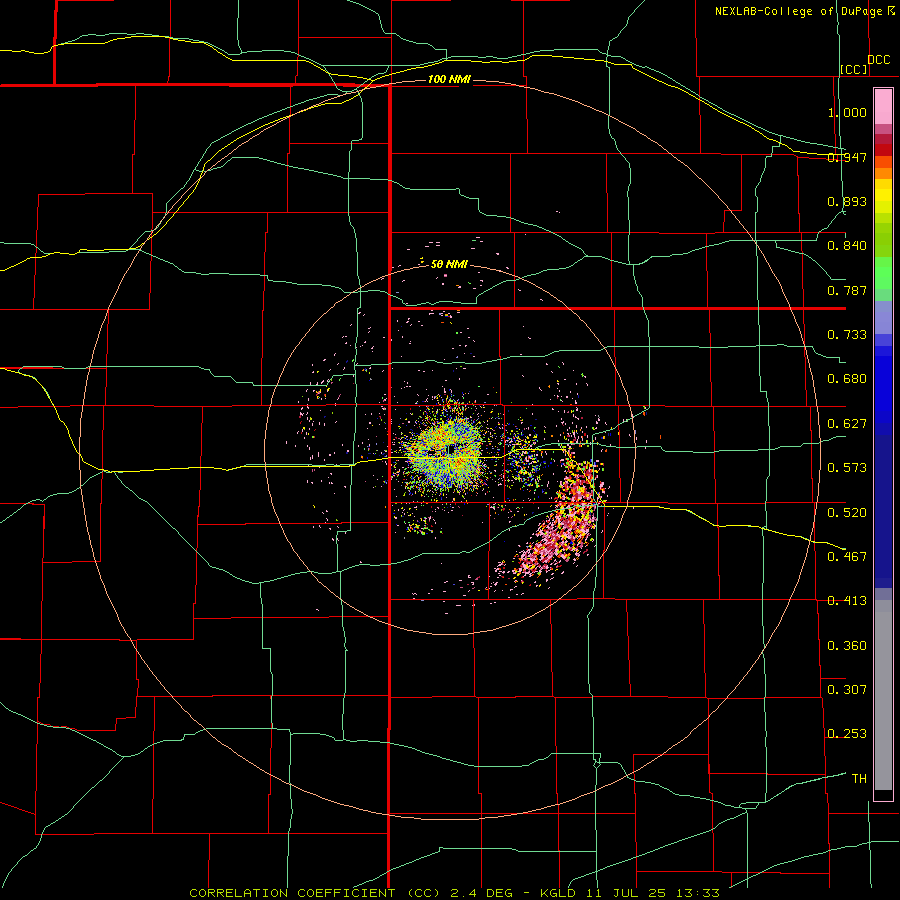900x900 pixels.
Task: Click the 0.947 color scale value
Action: (x=847, y=157)
